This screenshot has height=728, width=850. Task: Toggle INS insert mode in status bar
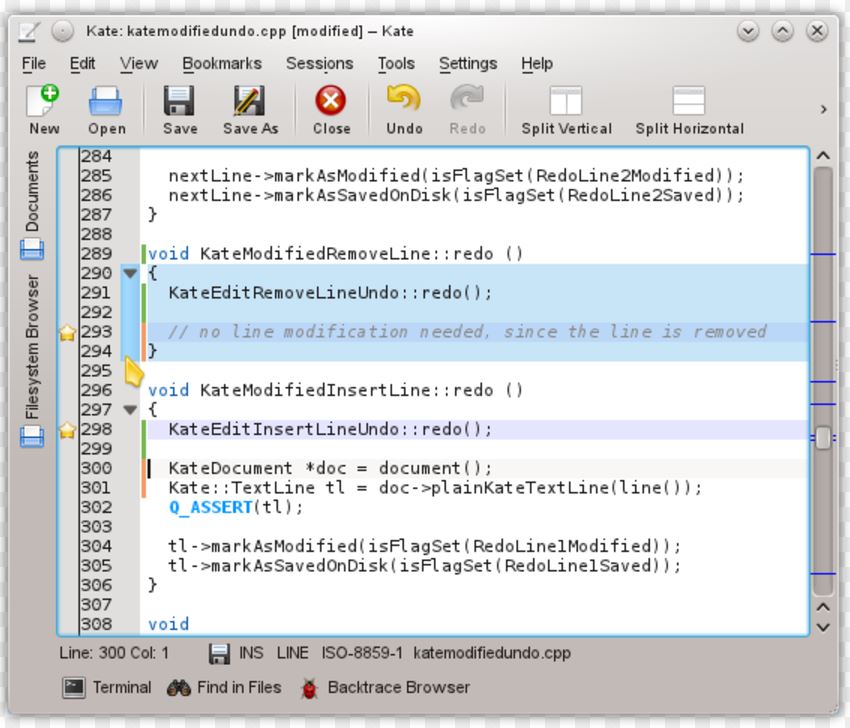(x=251, y=653)
